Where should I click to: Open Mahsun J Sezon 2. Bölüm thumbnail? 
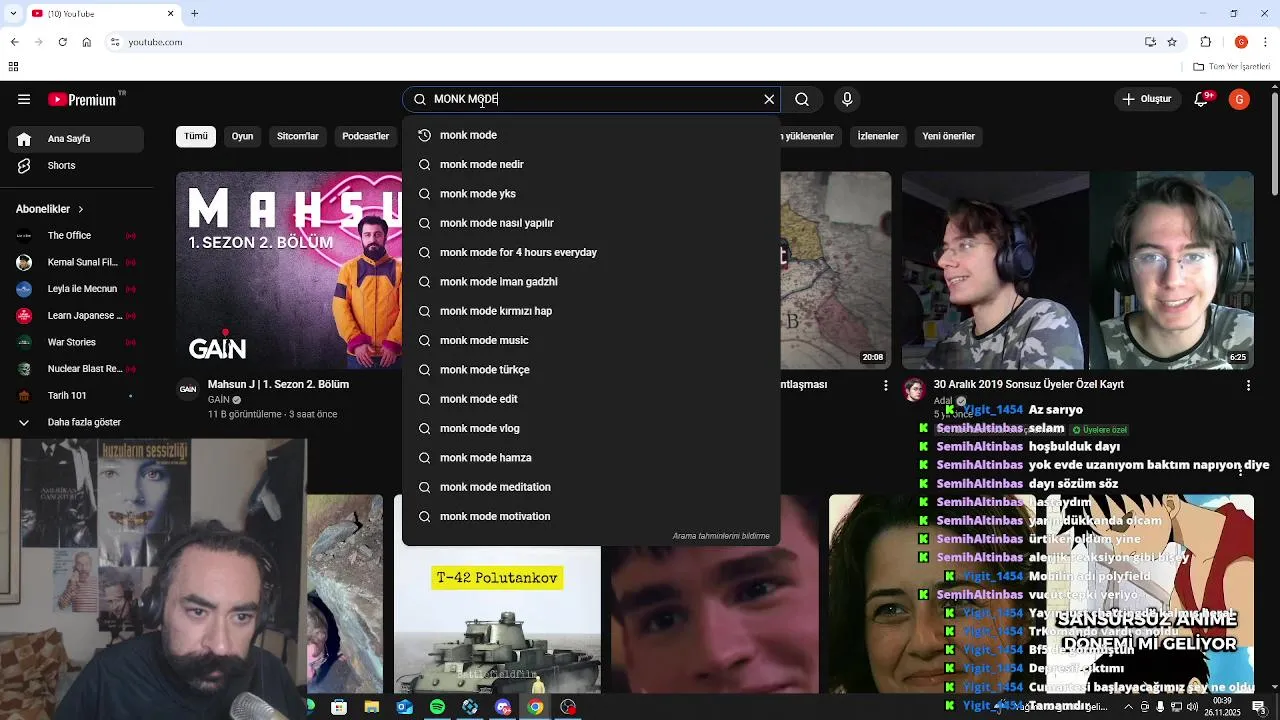coord(289,270)
